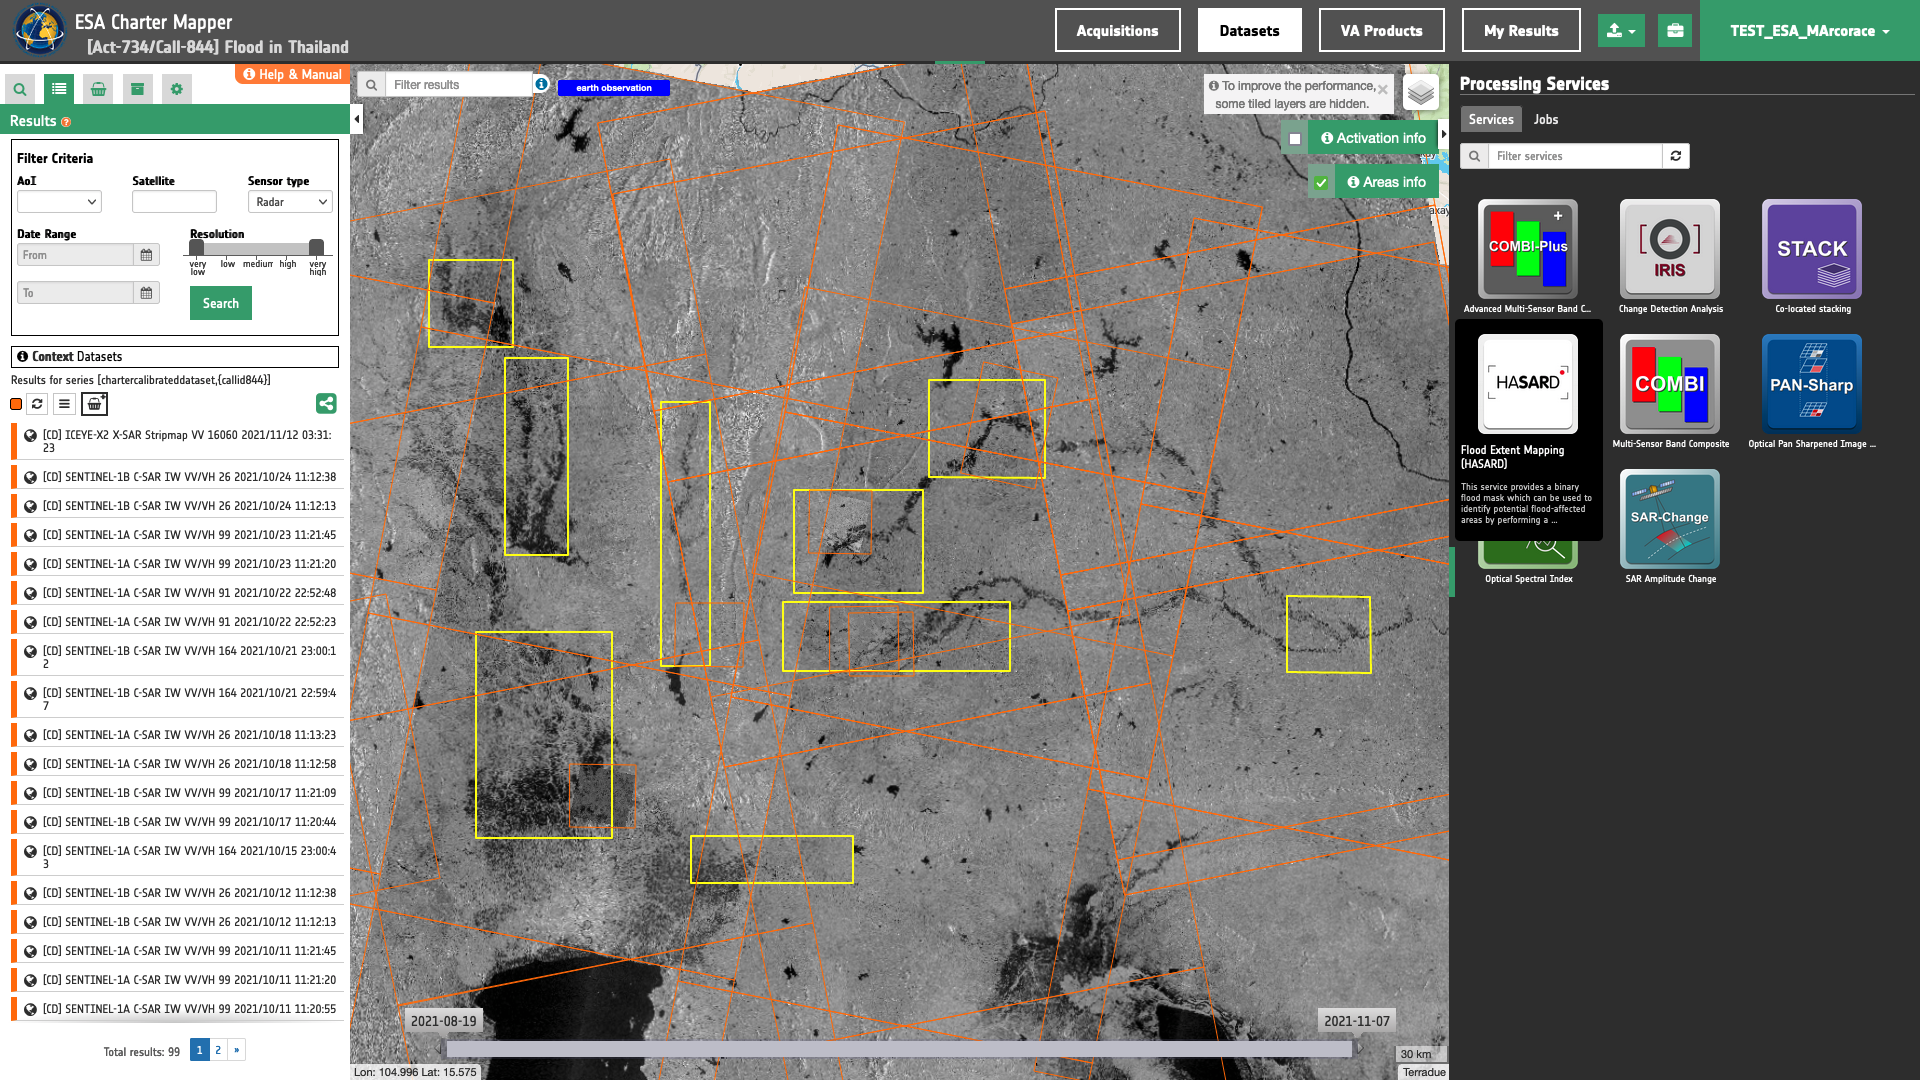The image size is (1920, 1080).
Task: Open the upload dropdown in top bar
Action: pyautogui.click(x=1621, y=31)
